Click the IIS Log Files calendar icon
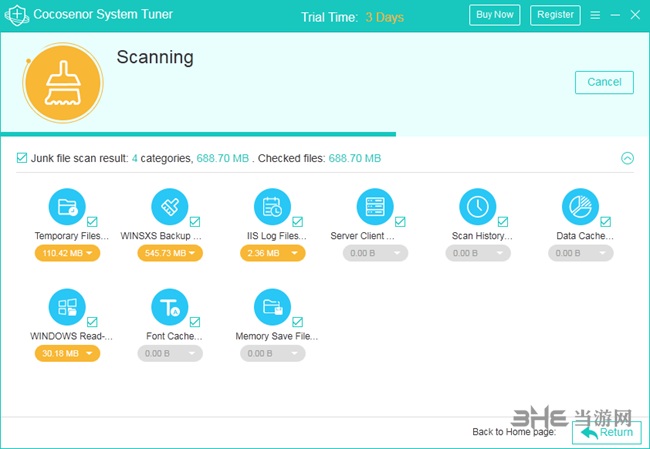650x449 pixels. pyautogui.click(x=272, y=206)
